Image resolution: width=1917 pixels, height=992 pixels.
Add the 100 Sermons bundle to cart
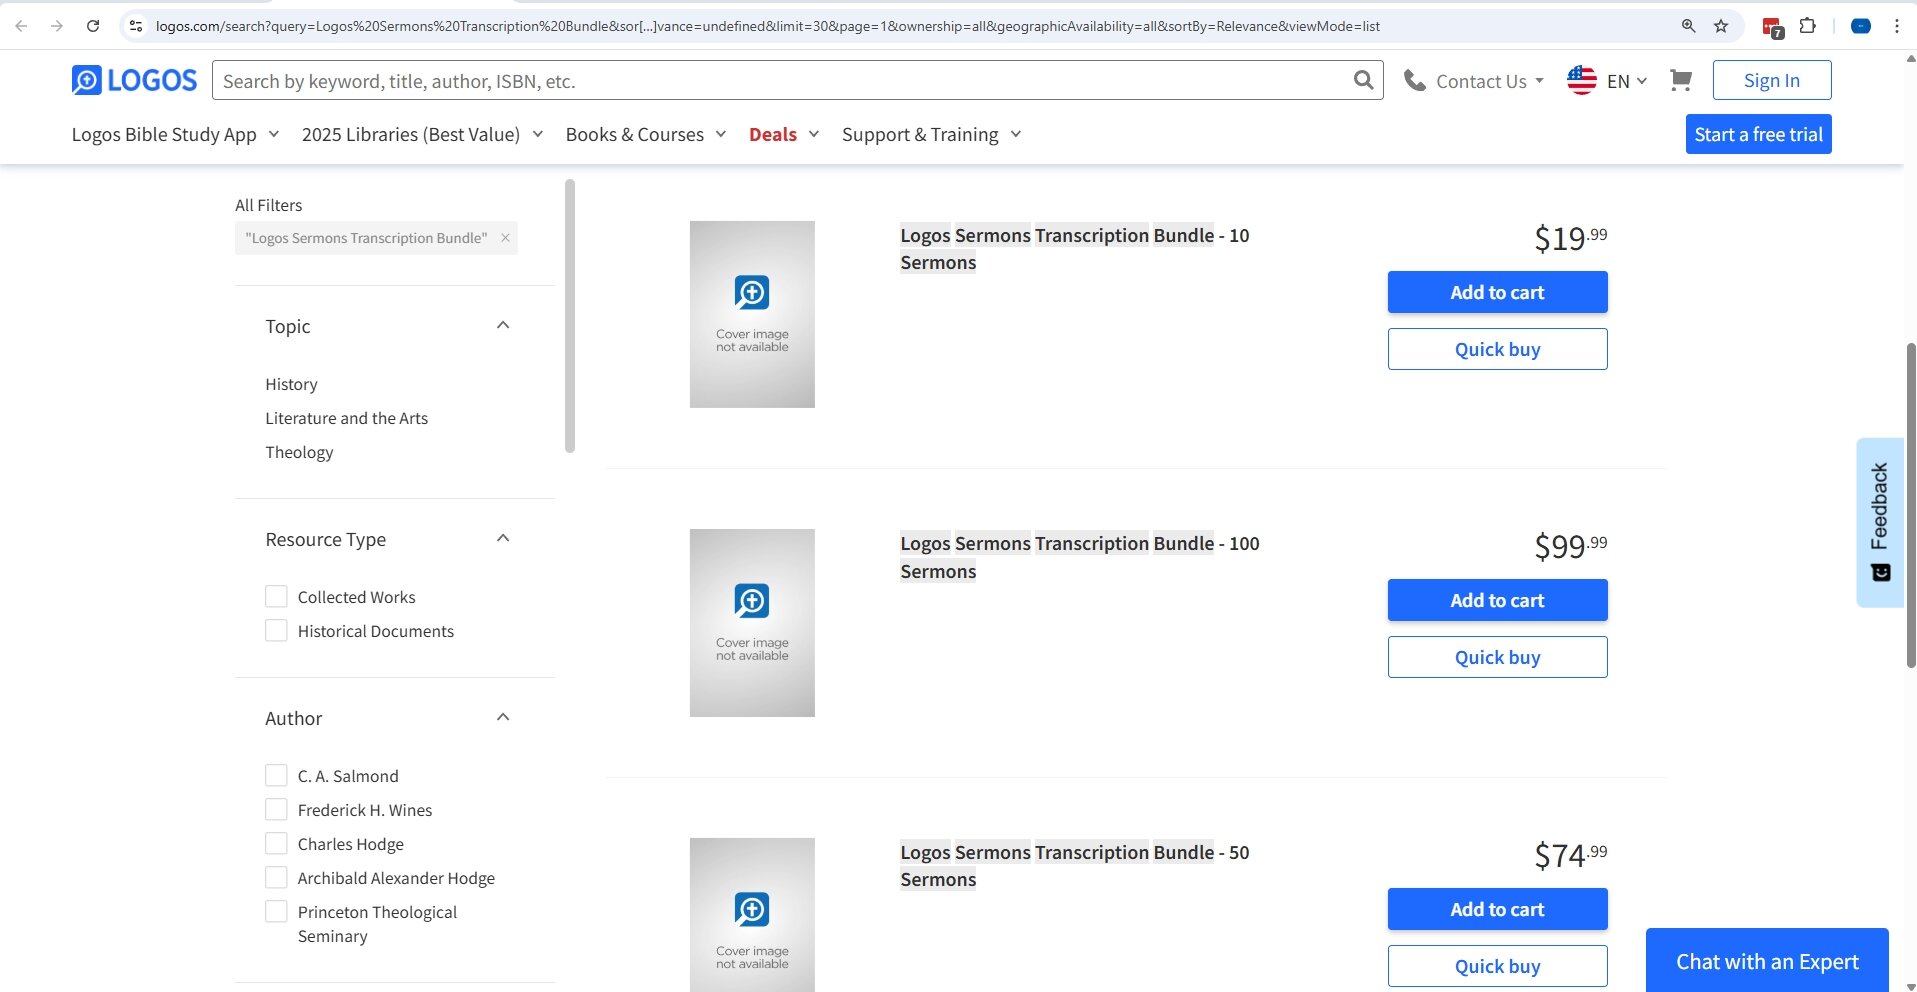(x=1496, y=600)
